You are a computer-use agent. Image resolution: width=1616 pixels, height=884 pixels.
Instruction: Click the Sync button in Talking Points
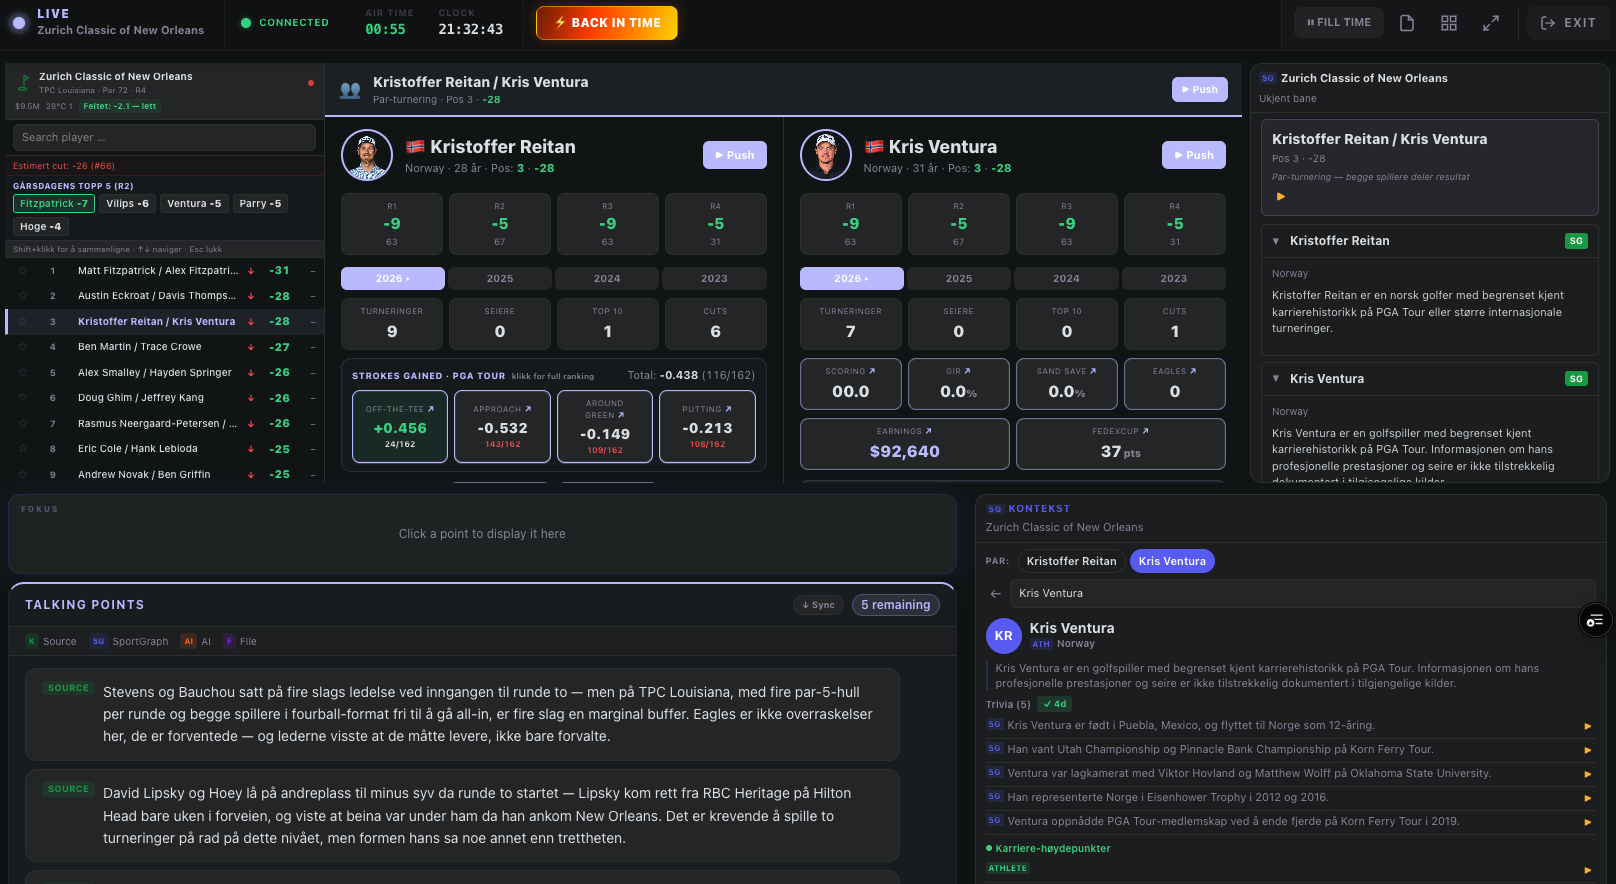(818, 605)
